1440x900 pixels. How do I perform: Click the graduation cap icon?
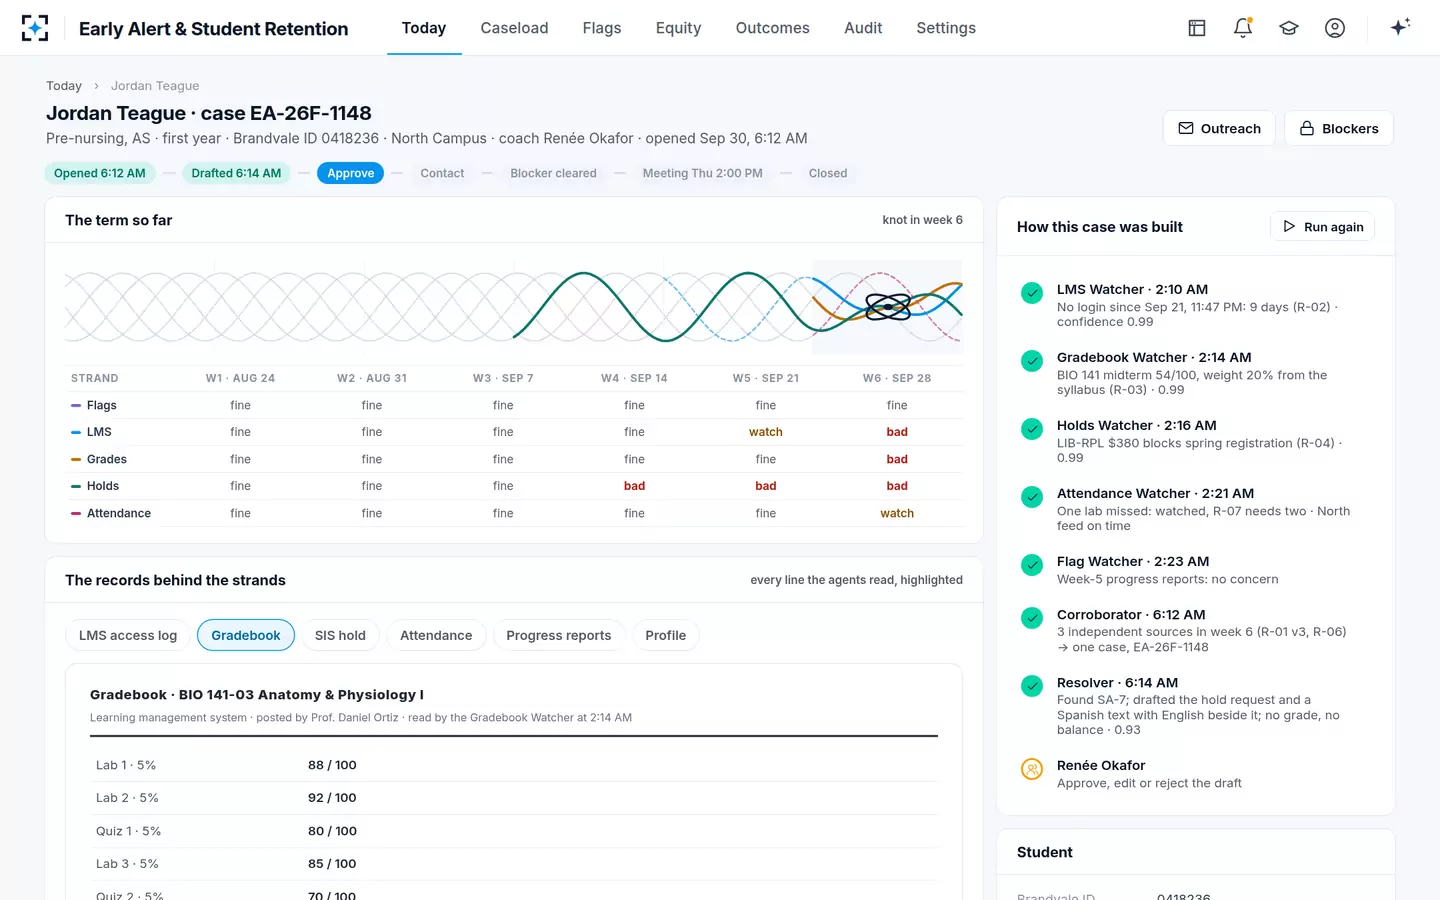click(1289, 28)
